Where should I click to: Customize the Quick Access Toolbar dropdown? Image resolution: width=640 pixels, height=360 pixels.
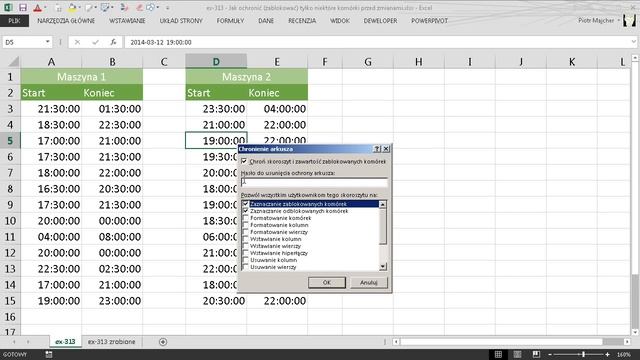(x=167, y=8)
